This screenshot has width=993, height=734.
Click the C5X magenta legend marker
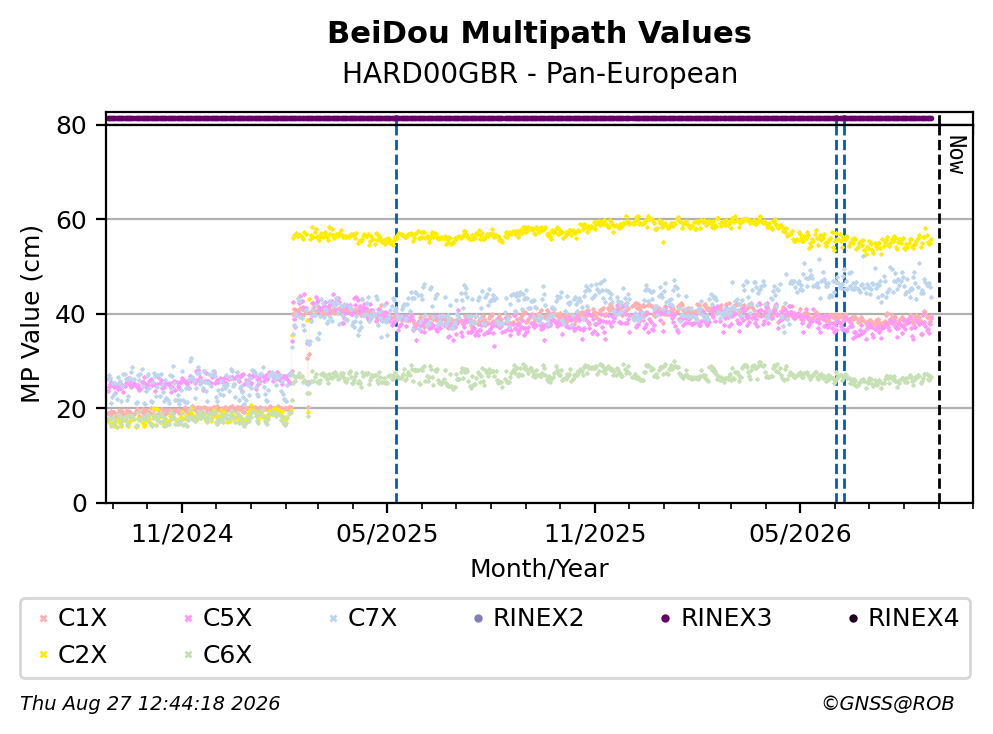[x=188, y=618]
